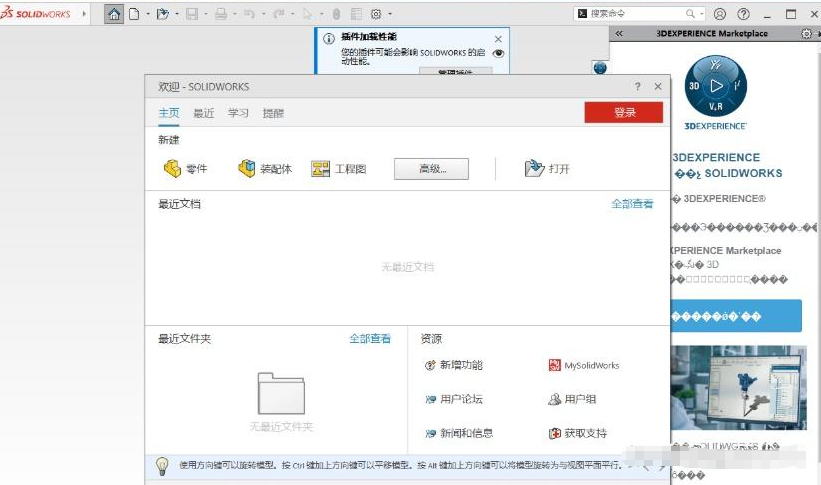Open the 用户组 resource link
This screenshot has width=821, height=485.
572,399
